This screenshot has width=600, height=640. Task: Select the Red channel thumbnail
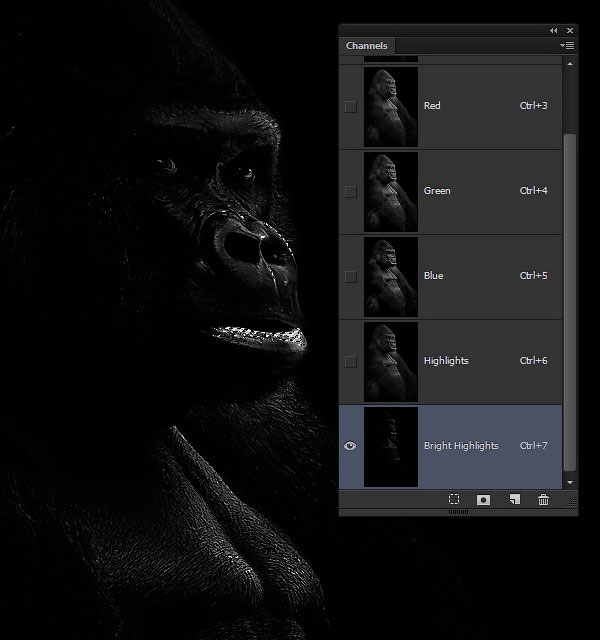[x=391, y=107]
